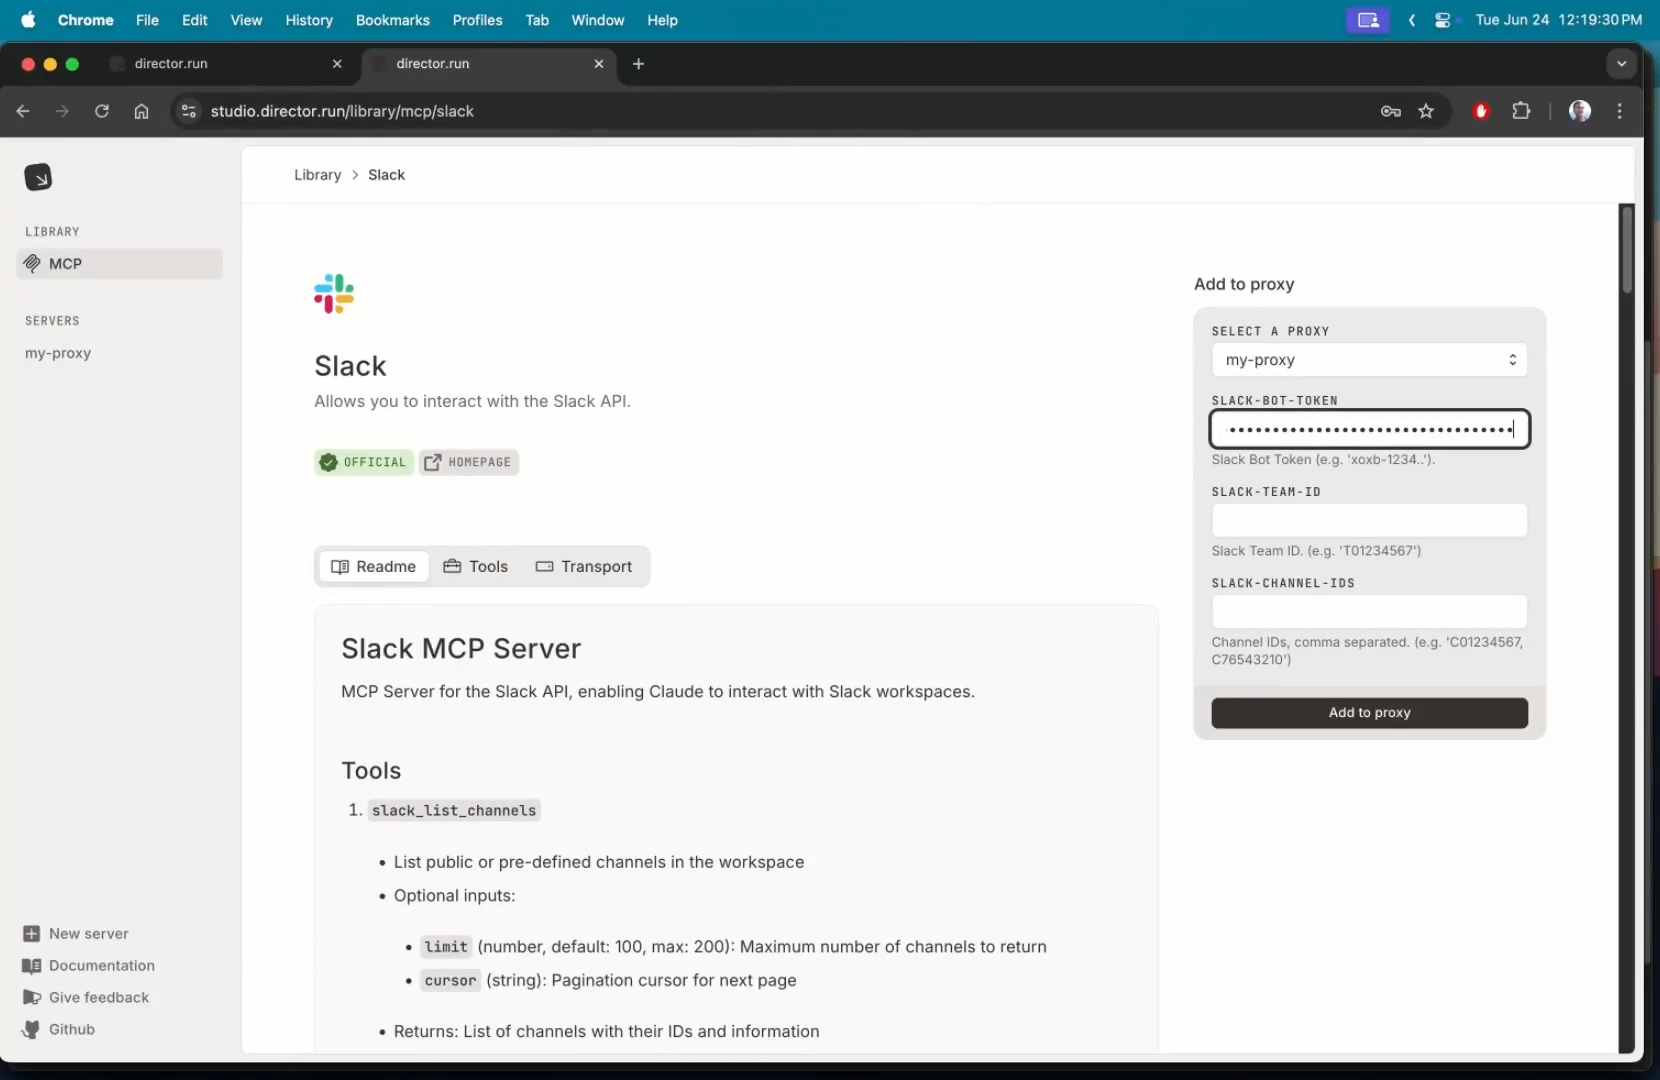1660x1080 pixels.
Task: Click the OFFICIAL badge
Action: point(363,462)
